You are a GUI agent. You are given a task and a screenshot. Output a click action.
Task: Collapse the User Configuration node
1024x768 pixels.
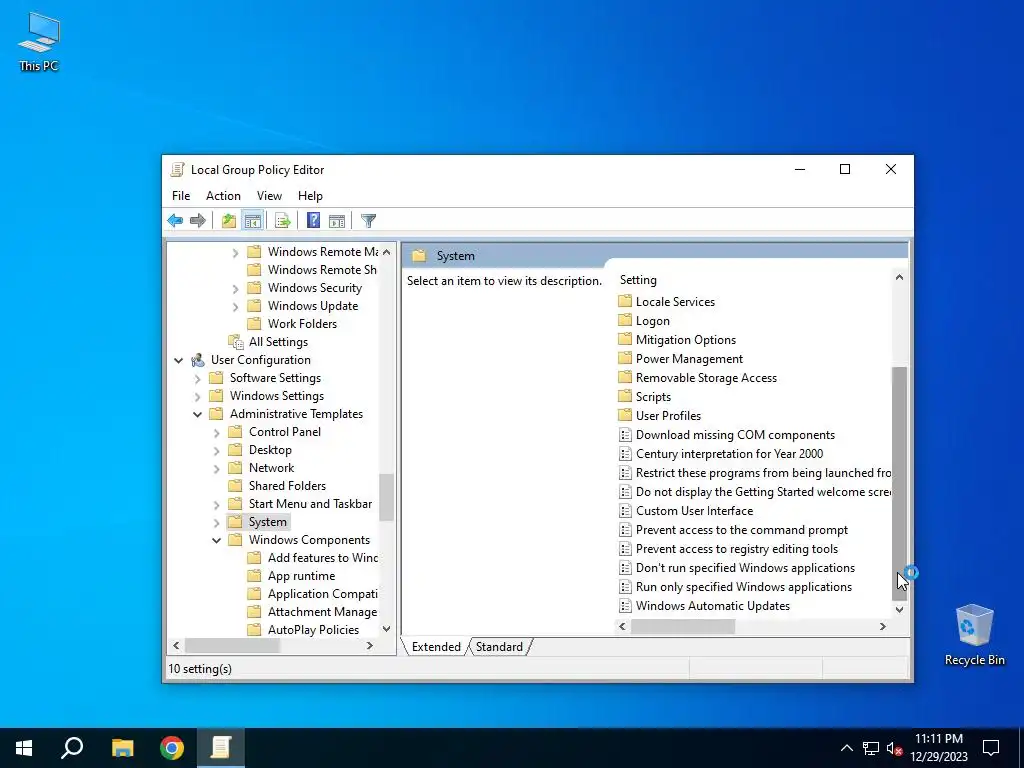[178, 360]
